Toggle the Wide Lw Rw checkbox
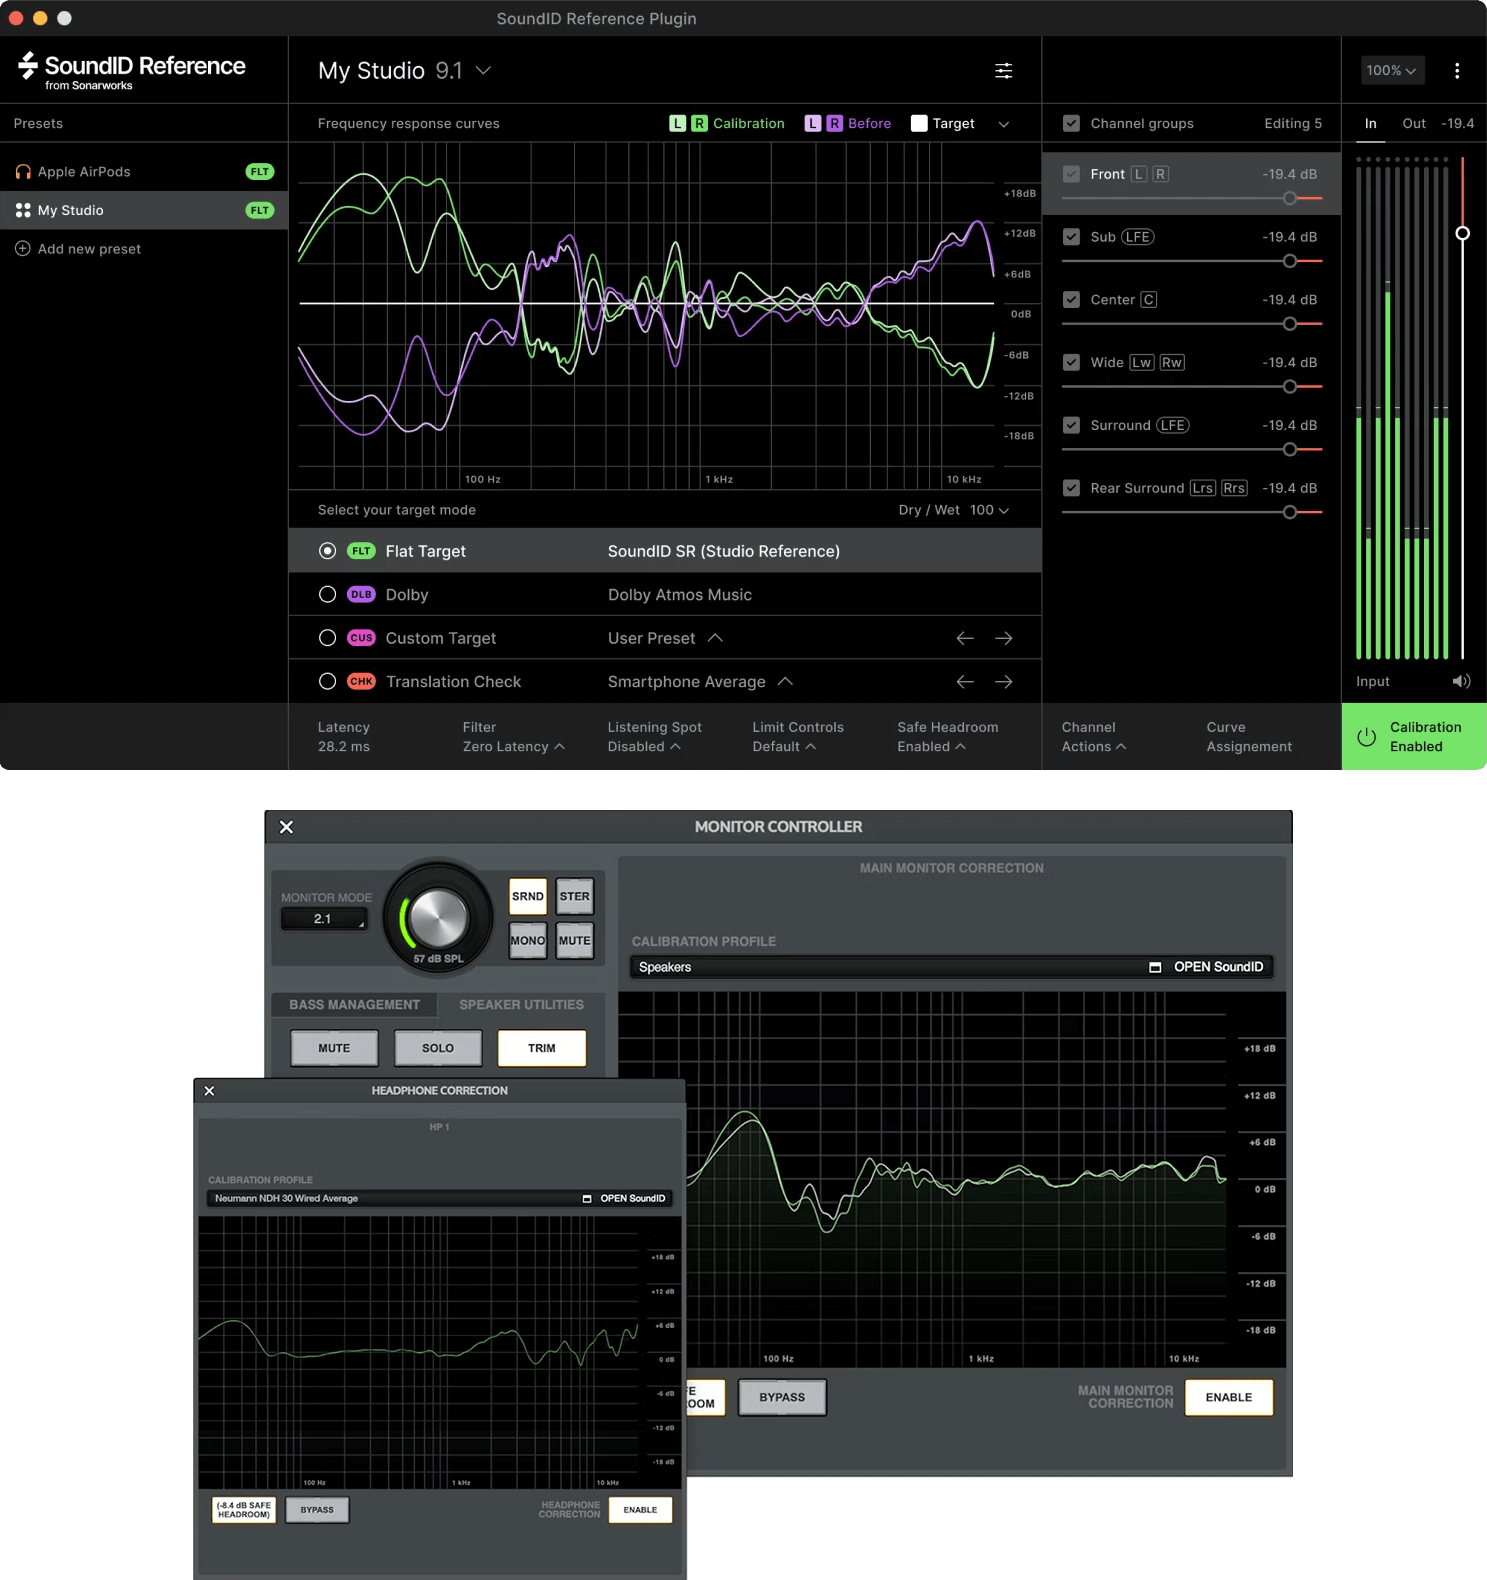 click(1071, 362)
